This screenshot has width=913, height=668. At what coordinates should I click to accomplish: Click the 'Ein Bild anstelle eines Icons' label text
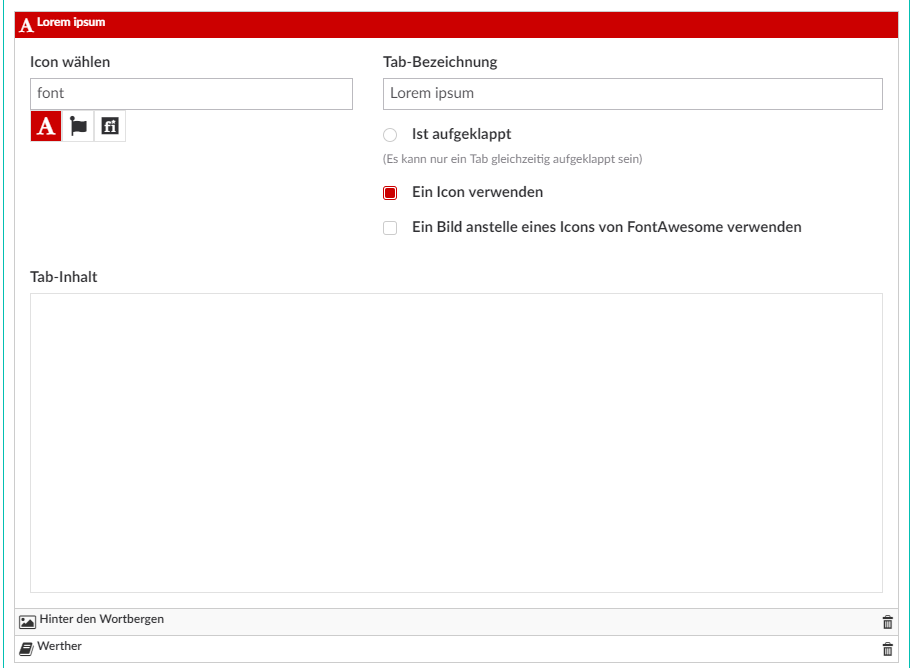pos(606,227)
